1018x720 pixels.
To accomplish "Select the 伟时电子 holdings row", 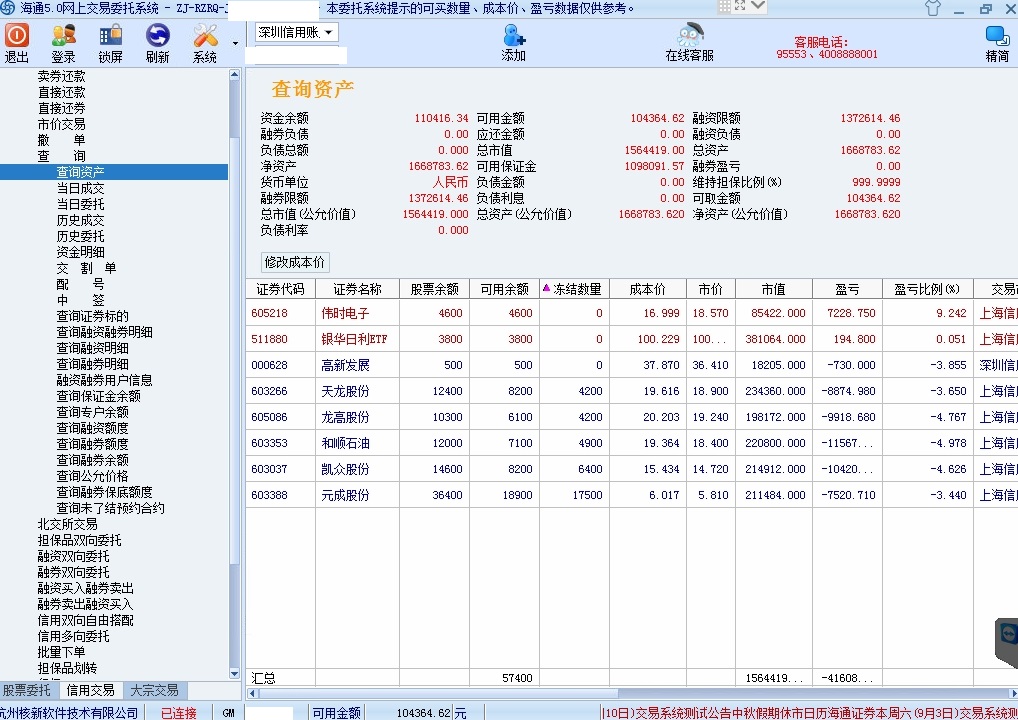I will point(345,313).
